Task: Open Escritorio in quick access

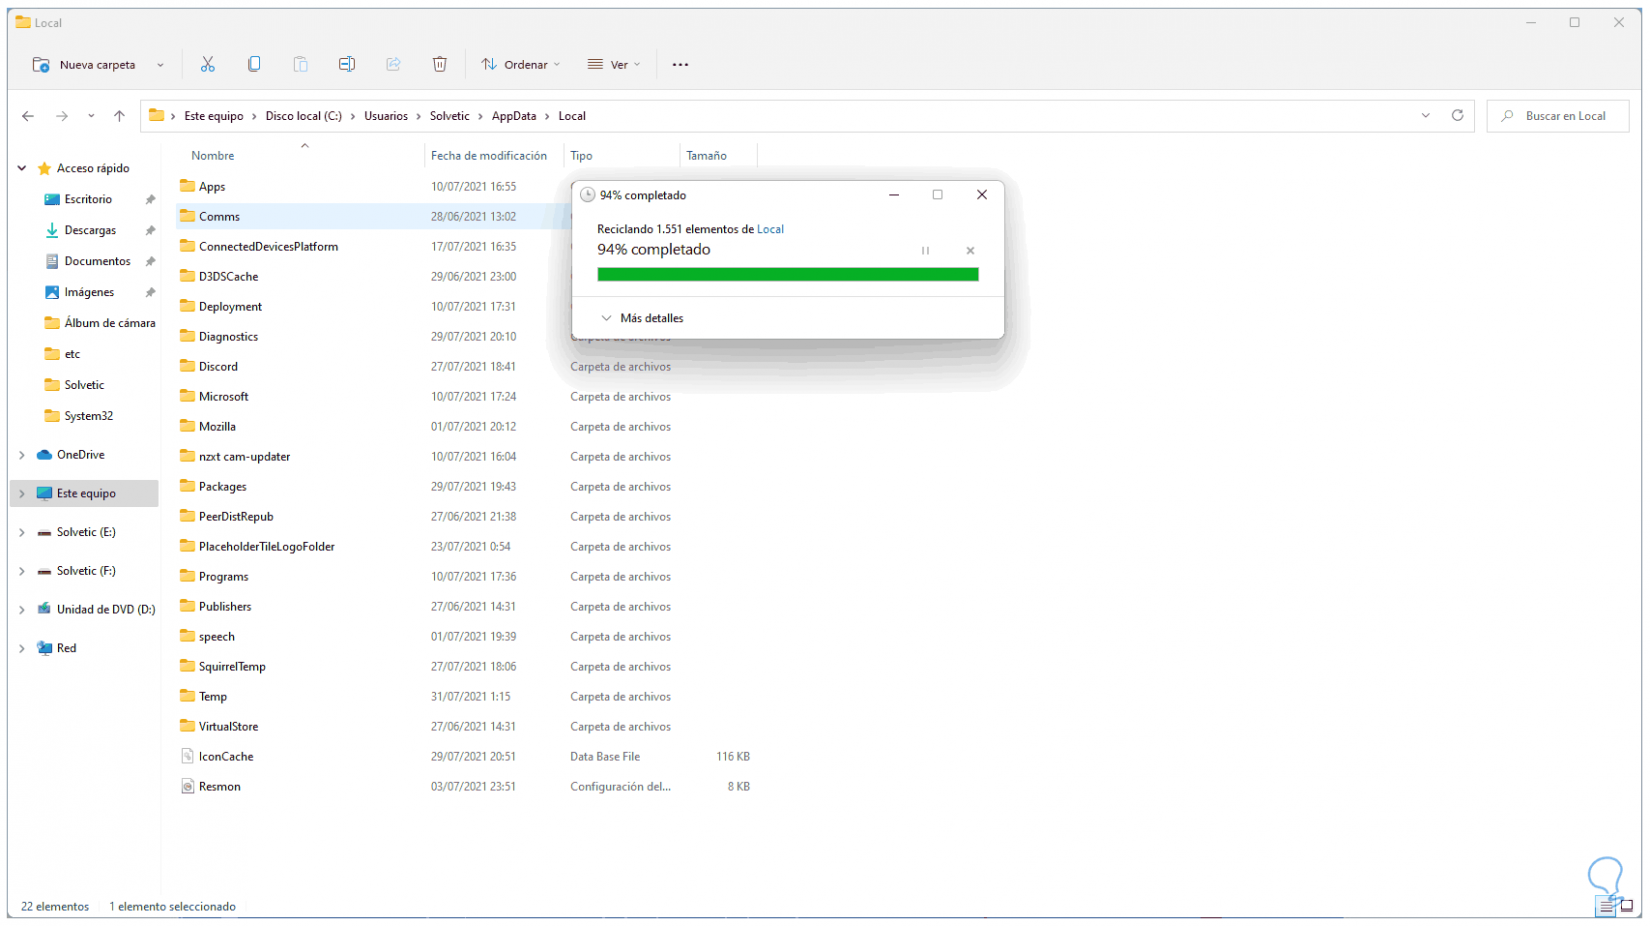Action: coord(88,199)
